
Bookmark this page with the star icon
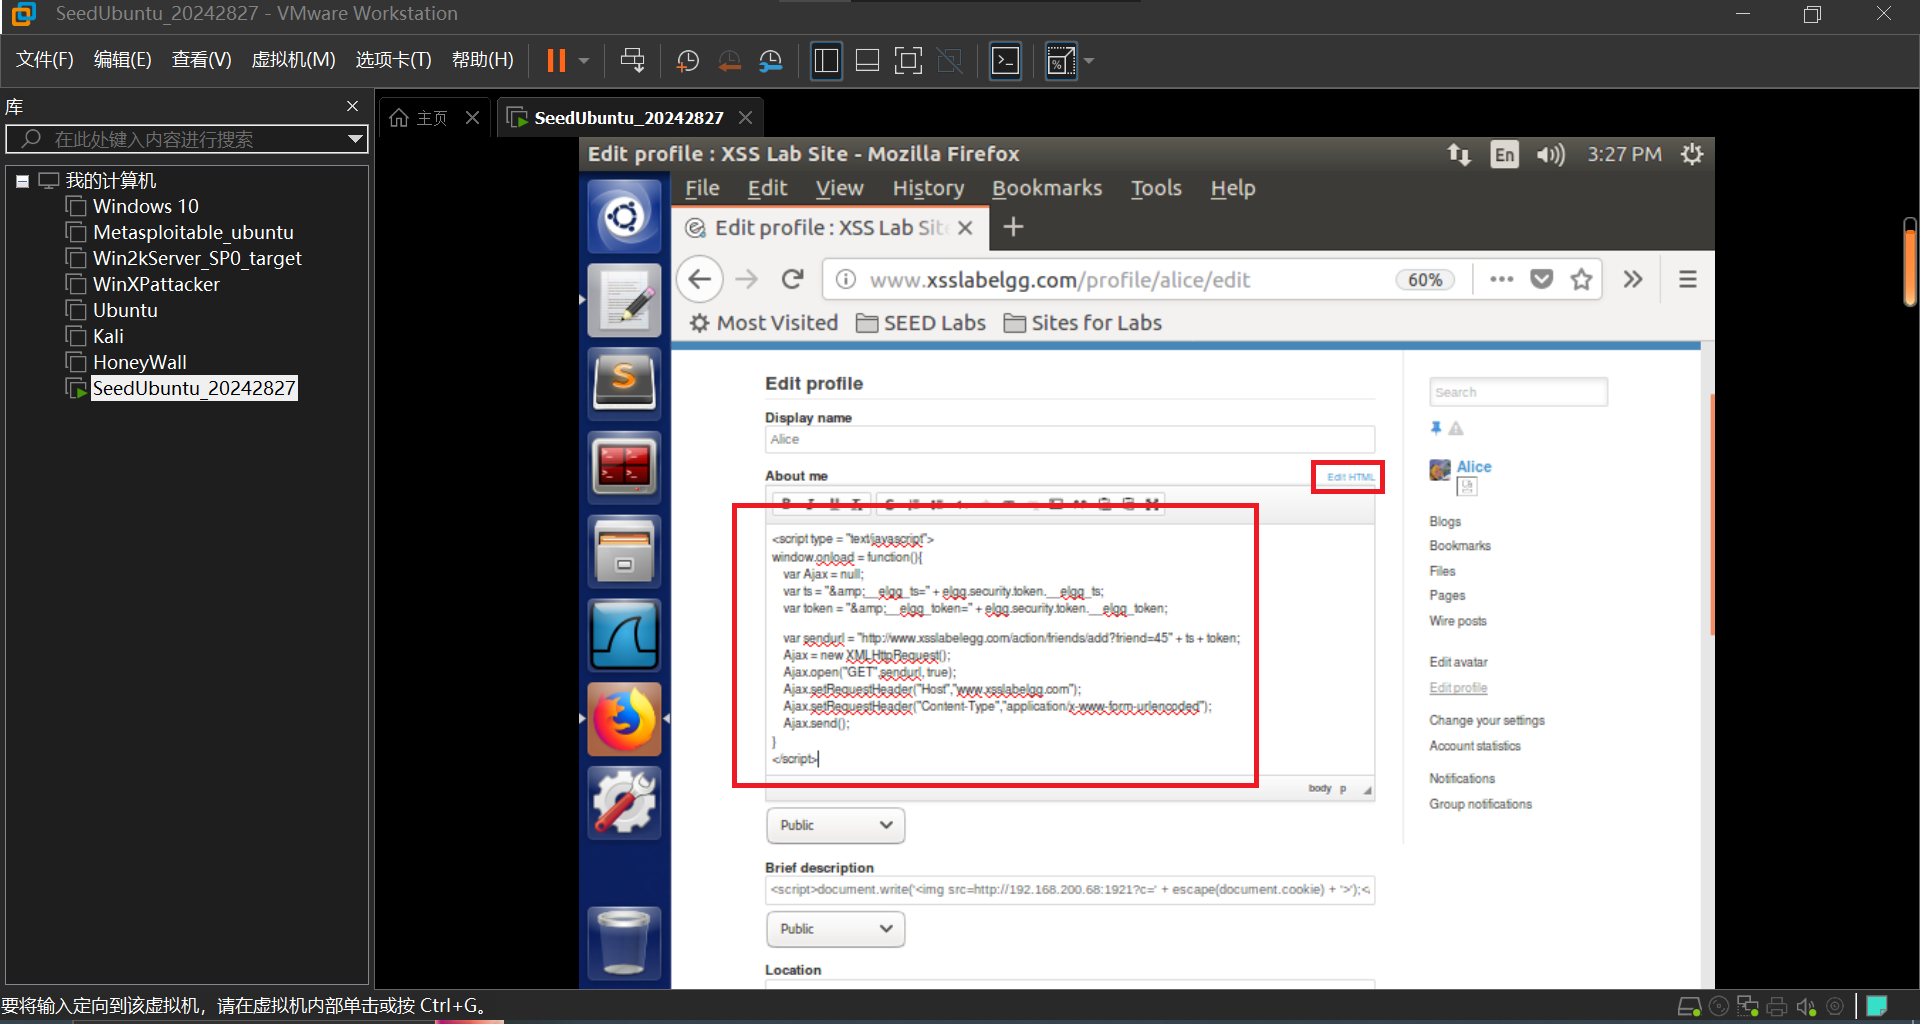1581,279
